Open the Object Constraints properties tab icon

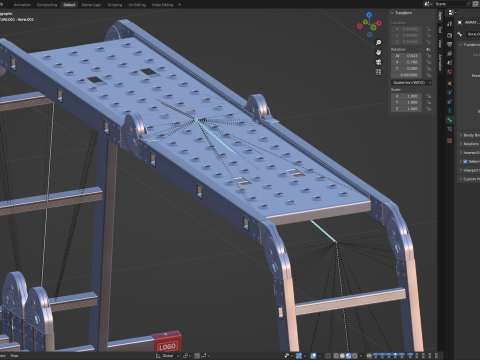point(449,102)
